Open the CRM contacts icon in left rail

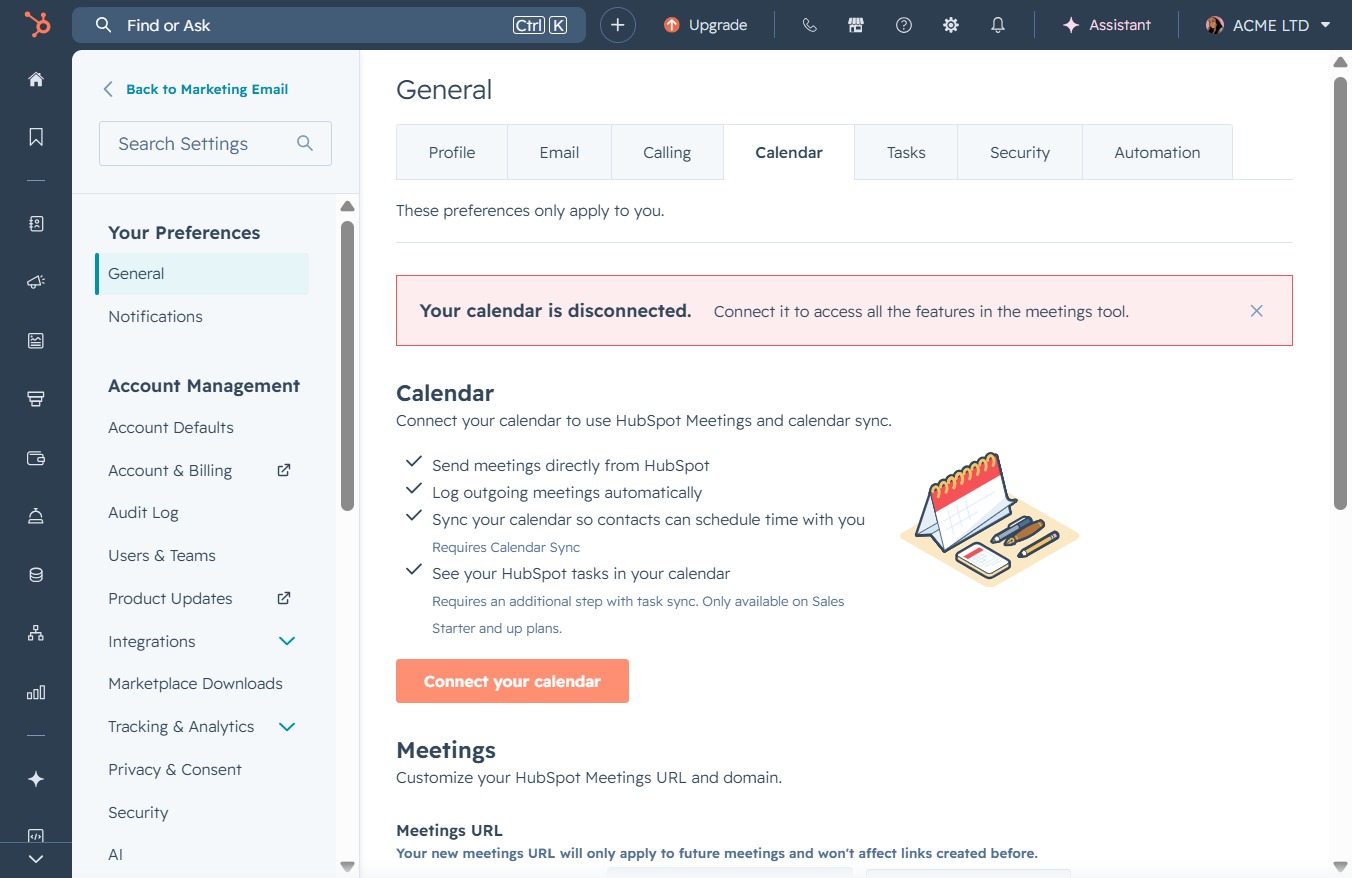(36, 224)
